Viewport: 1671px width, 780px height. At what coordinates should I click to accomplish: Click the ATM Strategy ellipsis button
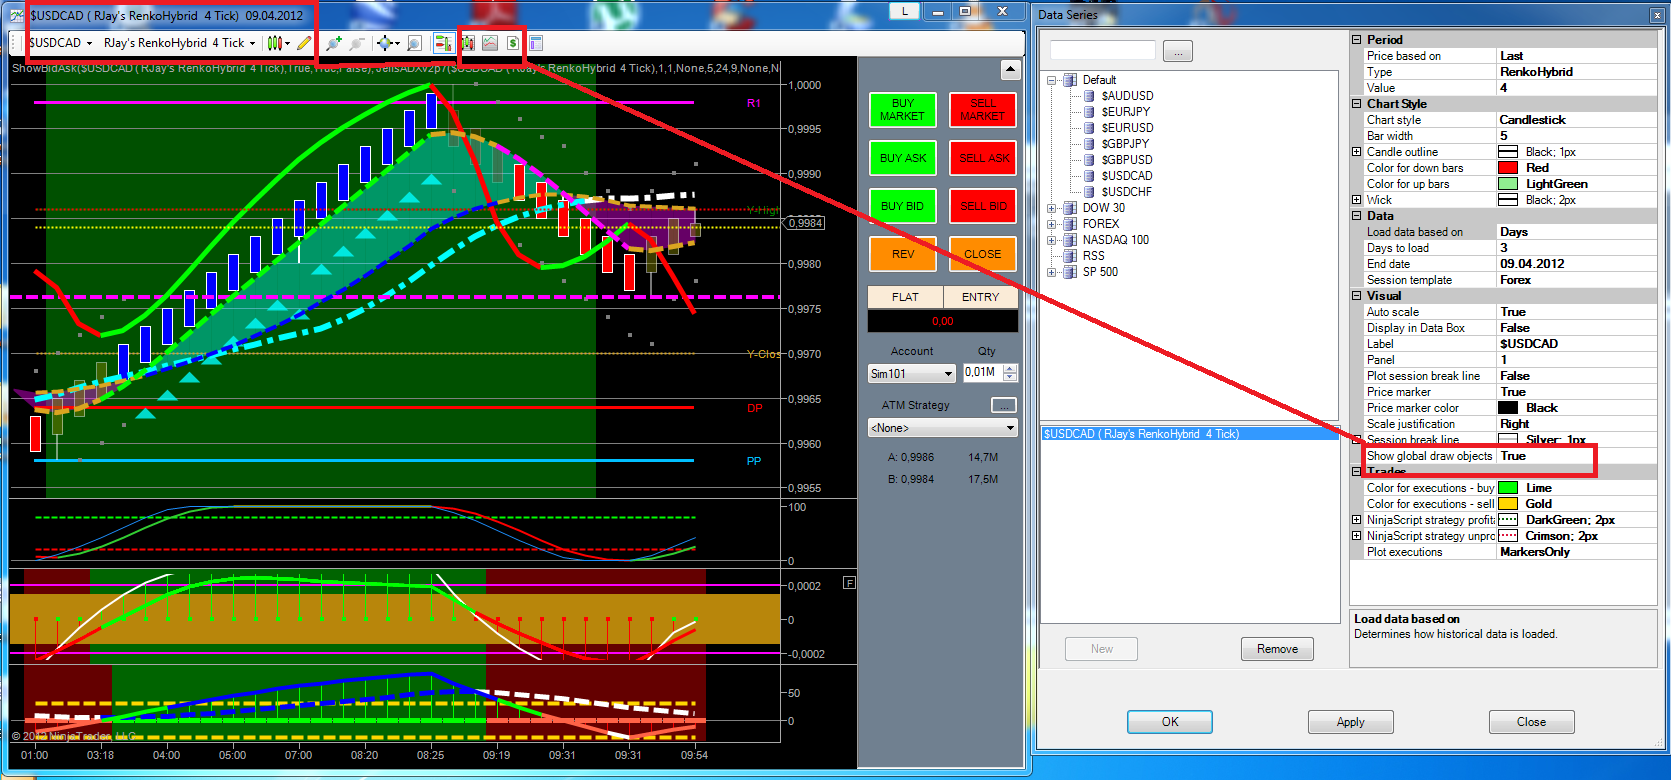(1004, 405)
